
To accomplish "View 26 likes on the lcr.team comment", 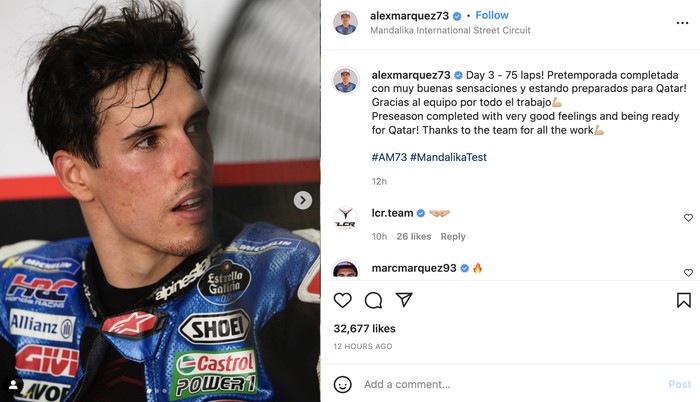I will [414, 237].
